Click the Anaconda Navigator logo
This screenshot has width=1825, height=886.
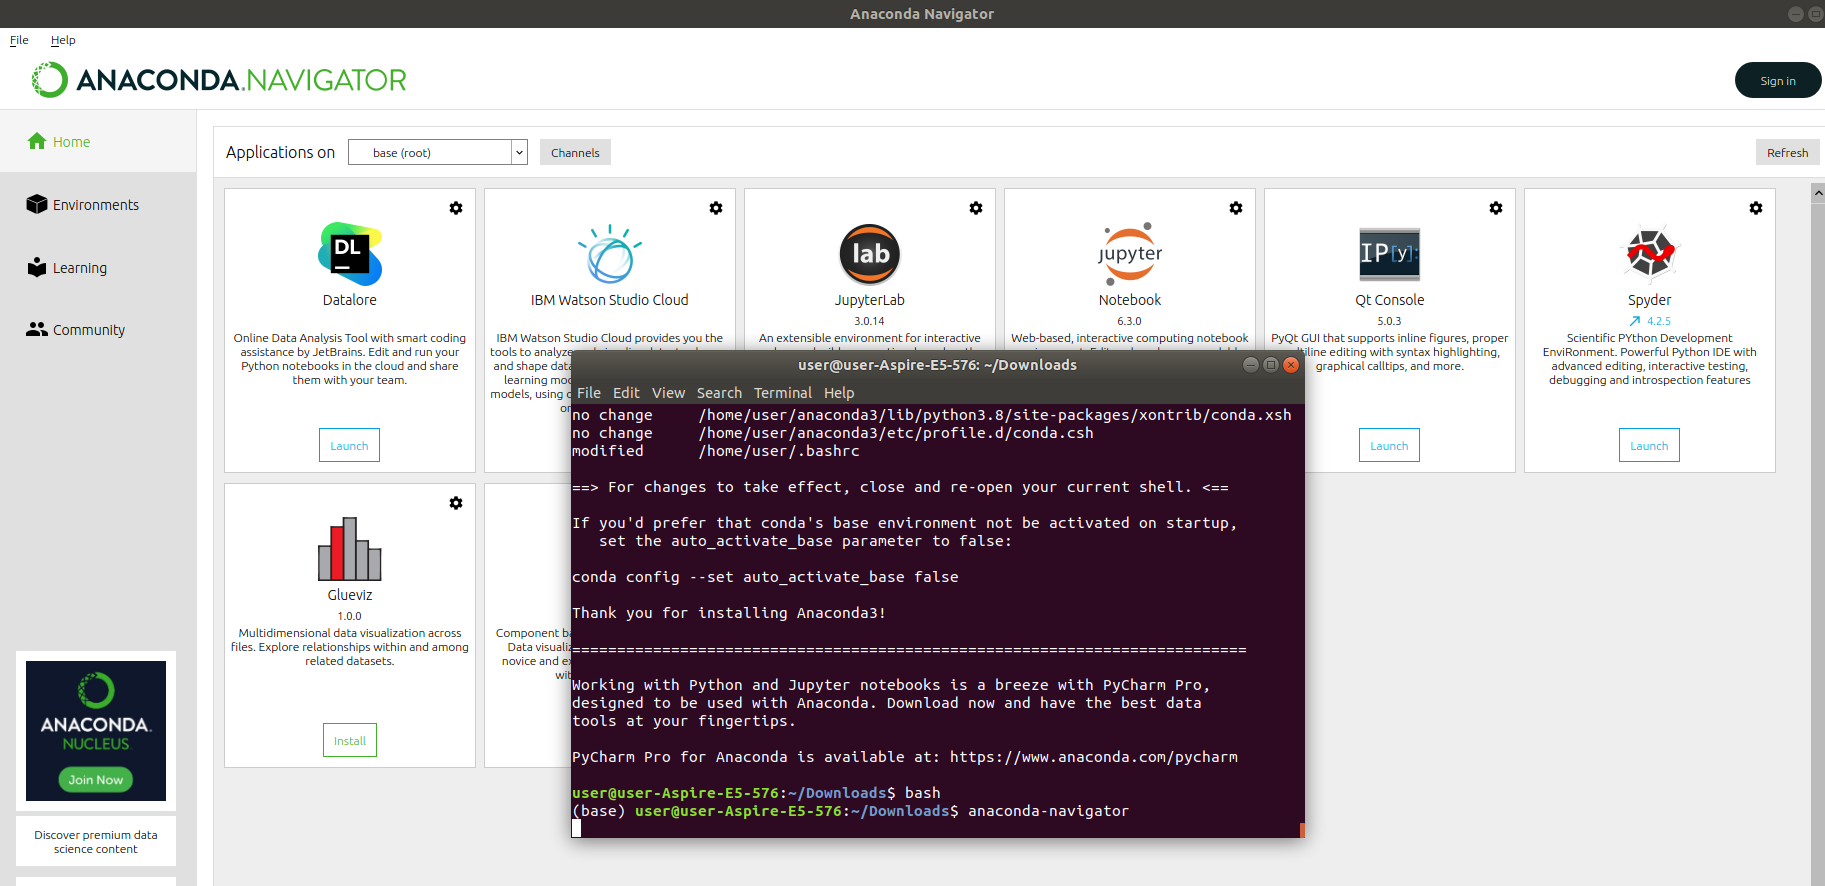pyautogui.click(x=219, y=80)
